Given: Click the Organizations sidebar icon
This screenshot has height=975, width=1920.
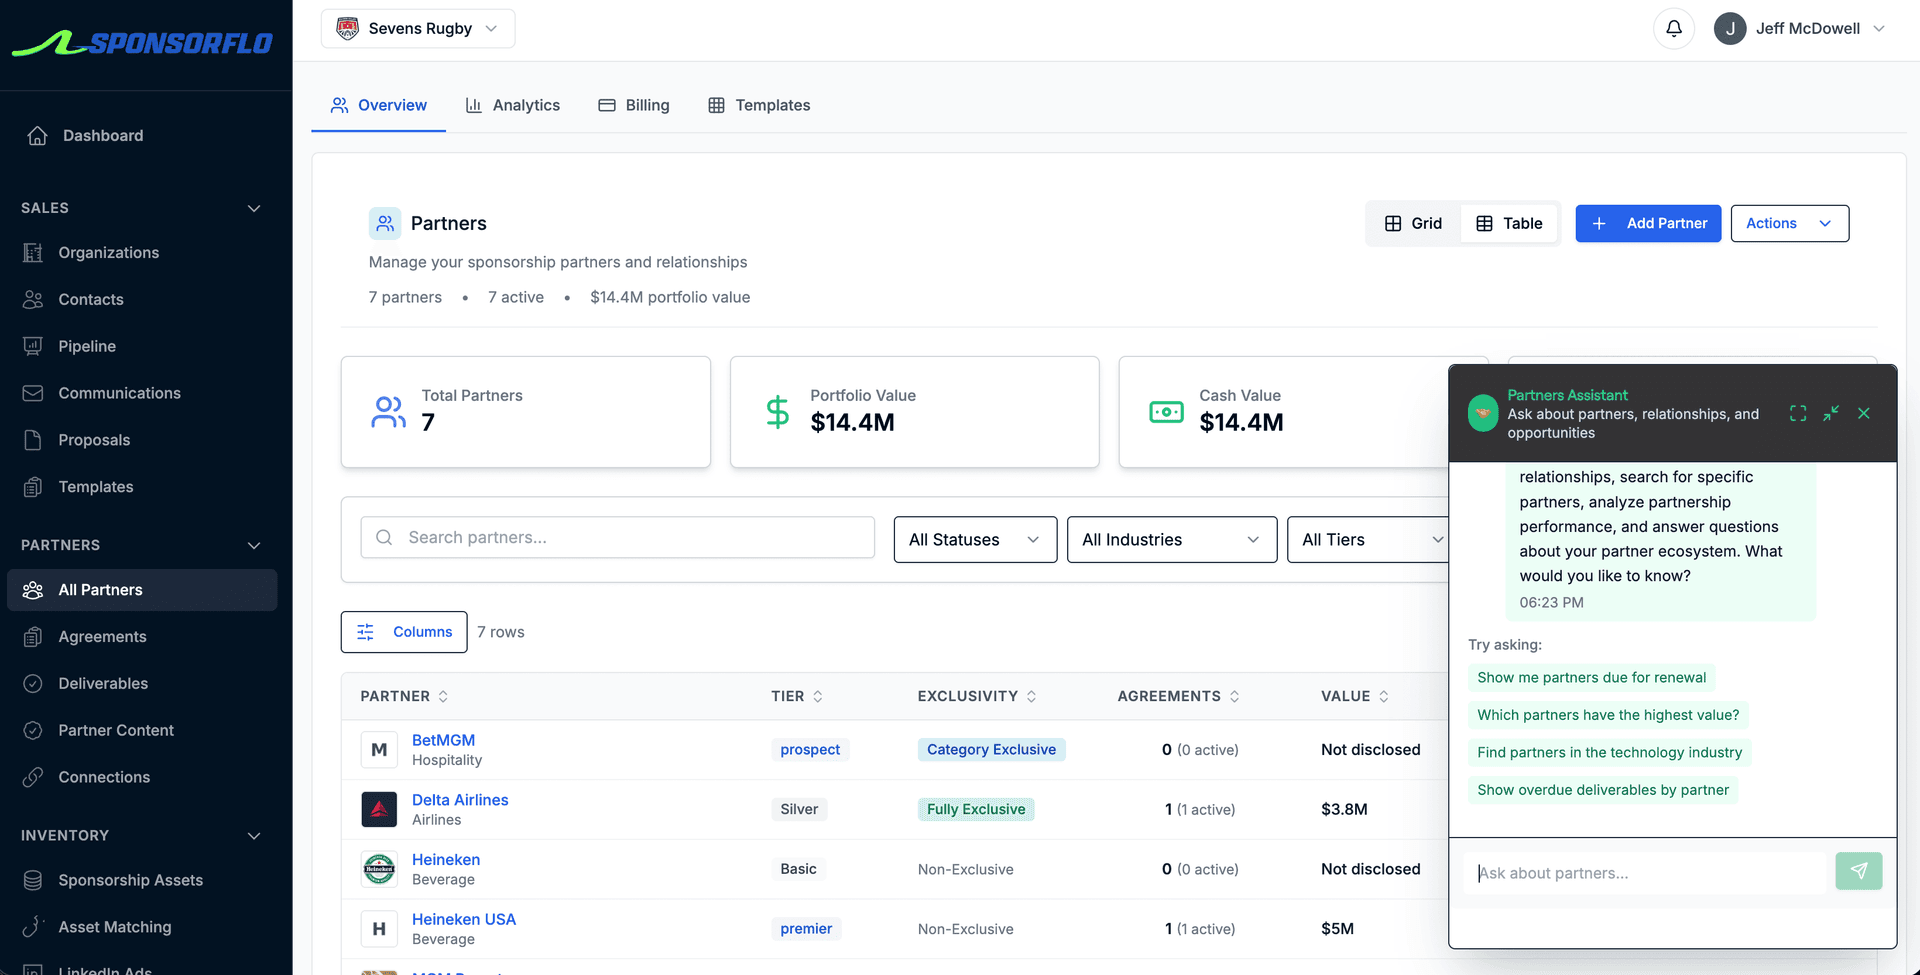Looking at the screenshot, I should (x=33, y=252).
